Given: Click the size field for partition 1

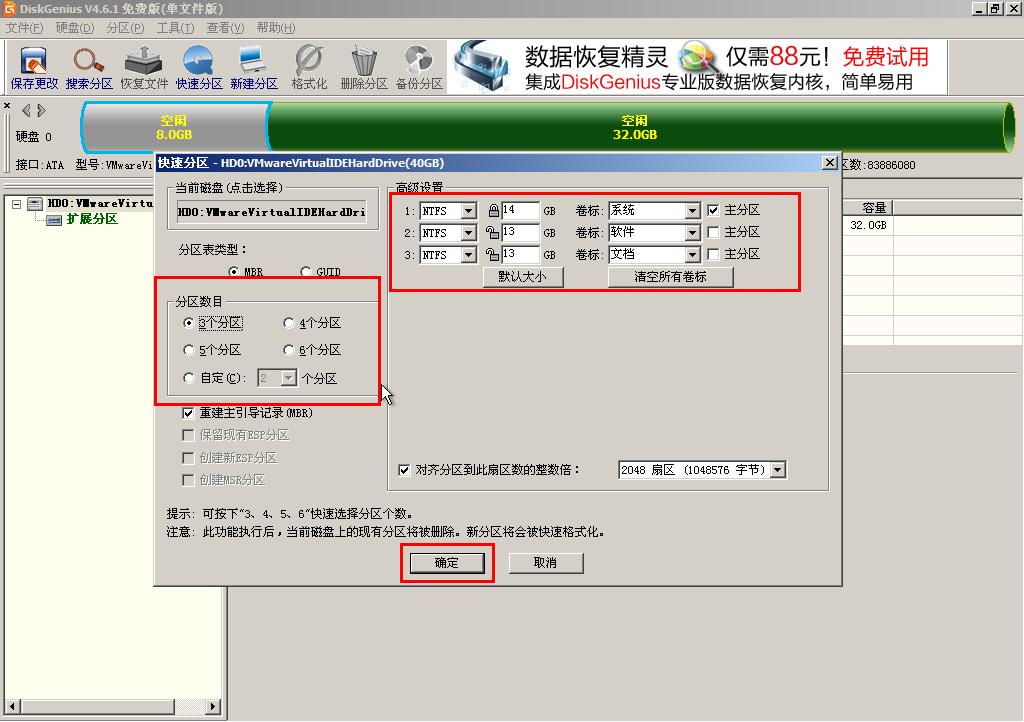Looking at the screenshot, I should click(520, 210).
